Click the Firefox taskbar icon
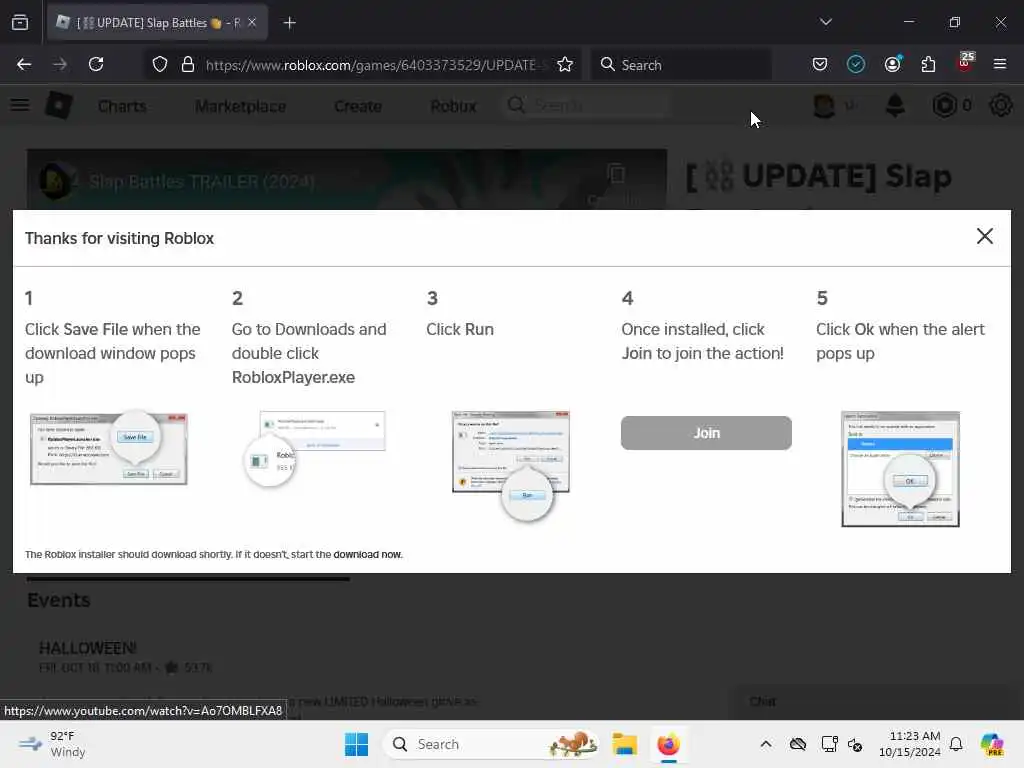 669,744
